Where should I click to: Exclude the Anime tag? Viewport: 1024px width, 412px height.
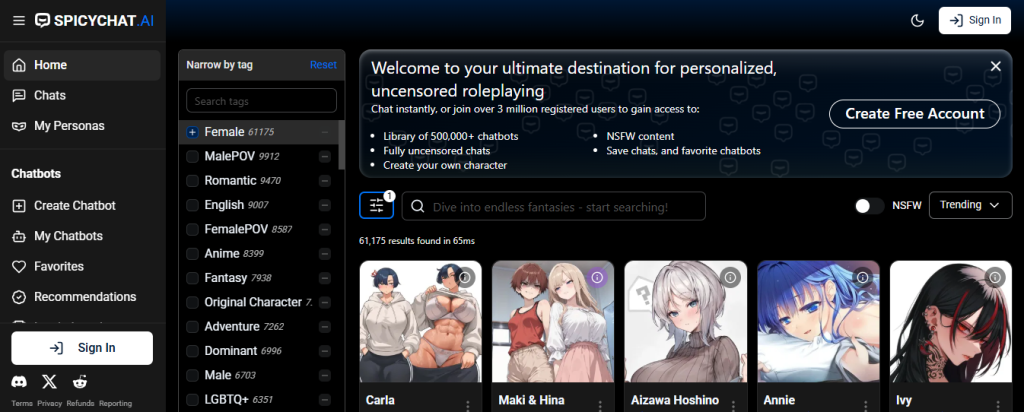(325, 253)
